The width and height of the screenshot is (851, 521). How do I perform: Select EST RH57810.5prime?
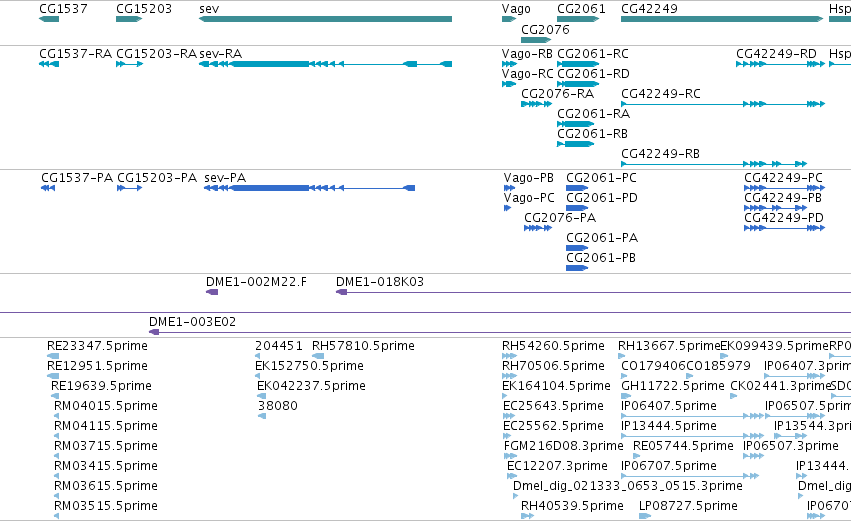pyautogui.click(x=318, y=357)
